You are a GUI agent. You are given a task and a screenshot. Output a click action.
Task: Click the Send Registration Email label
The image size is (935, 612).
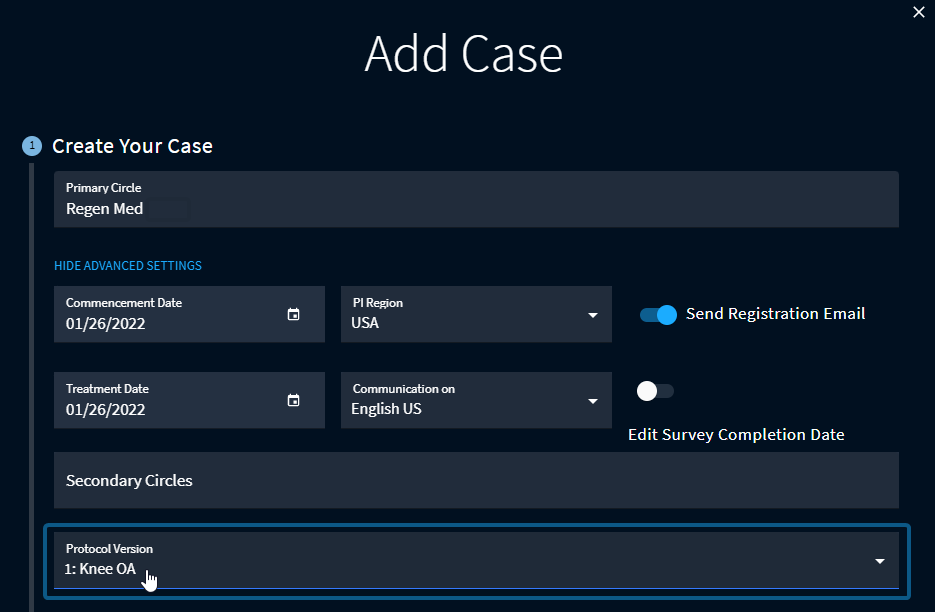[x=775, y=314]
